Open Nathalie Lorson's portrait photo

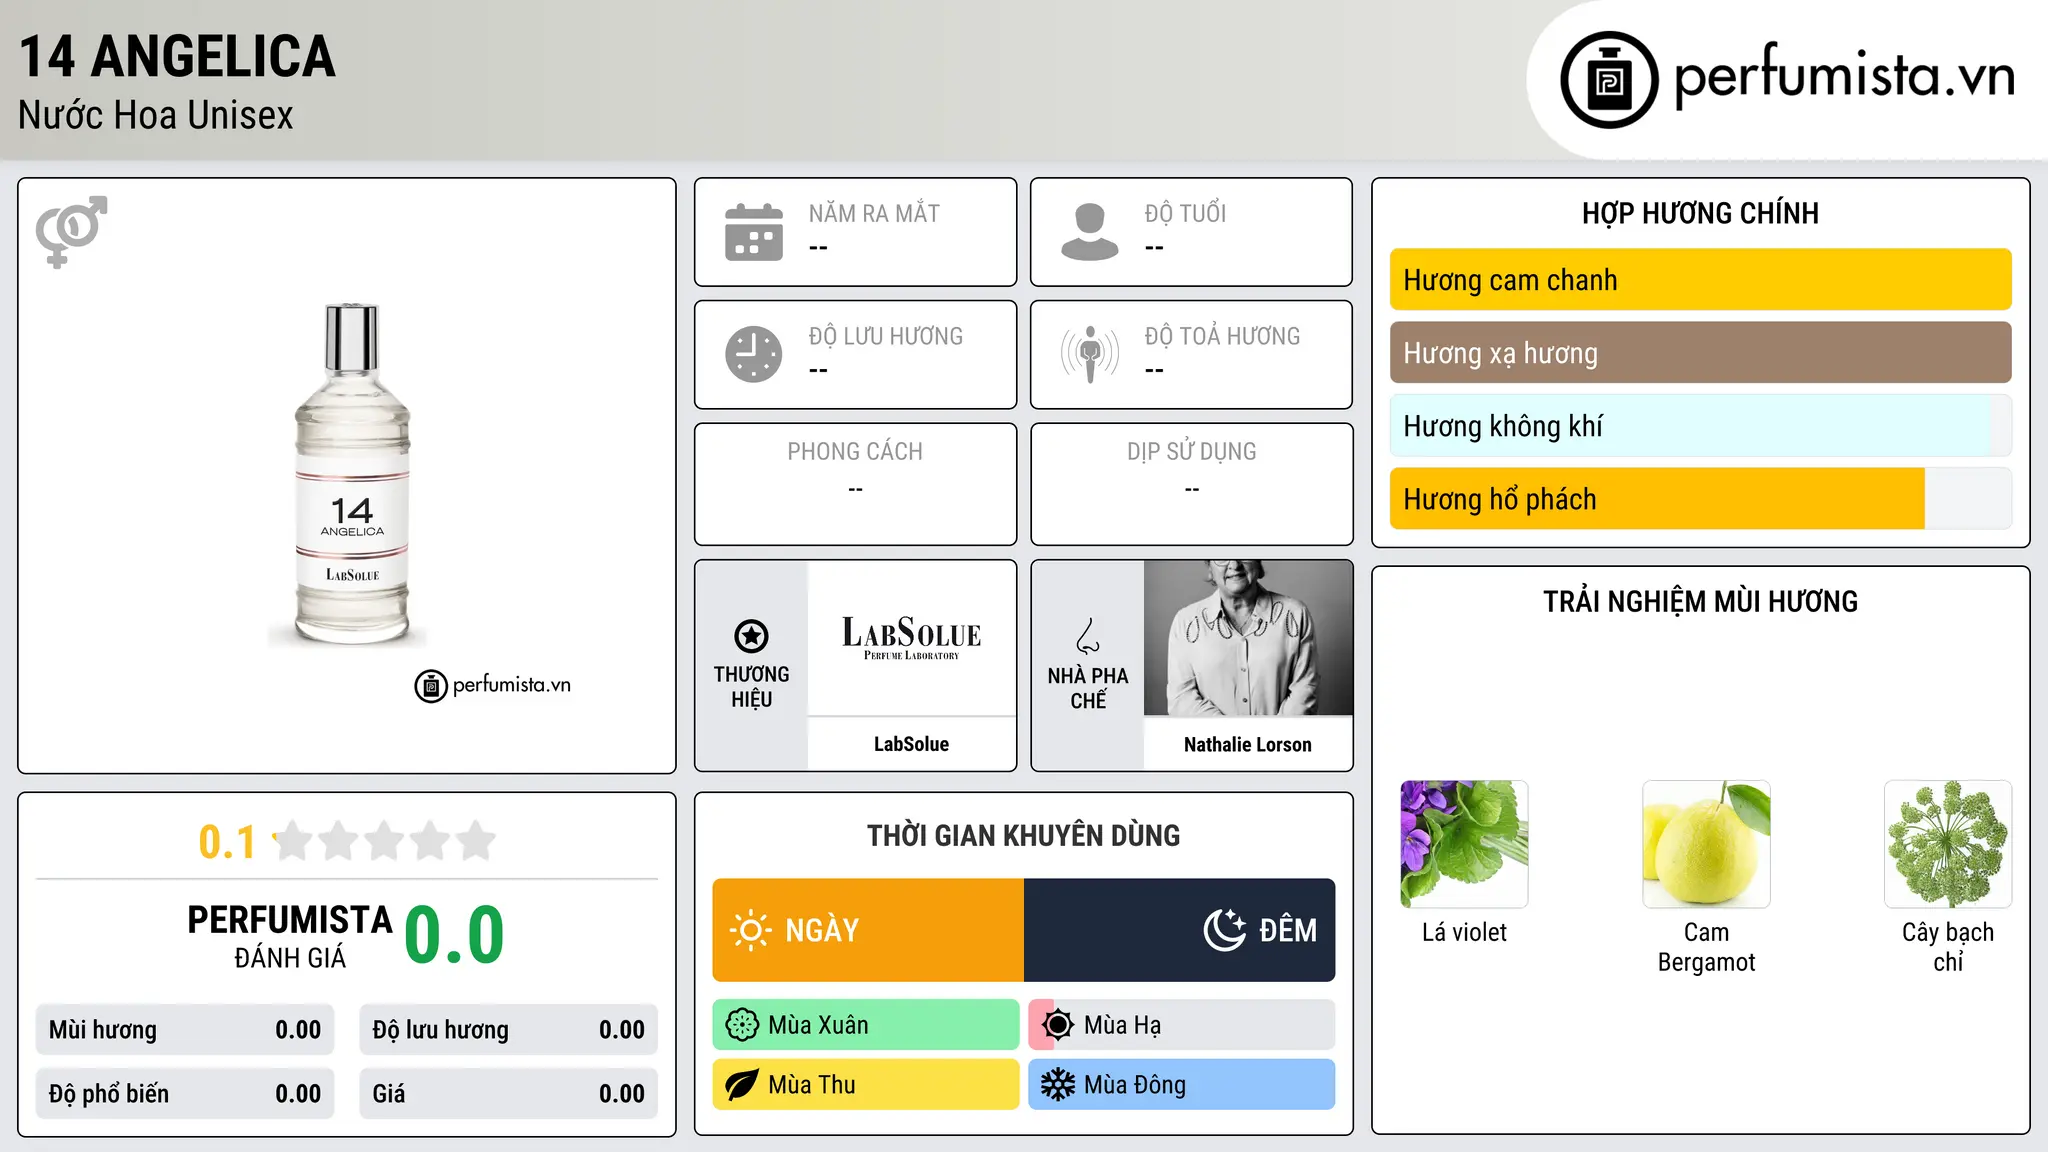pyautogui.click(x=1248, y=638)
